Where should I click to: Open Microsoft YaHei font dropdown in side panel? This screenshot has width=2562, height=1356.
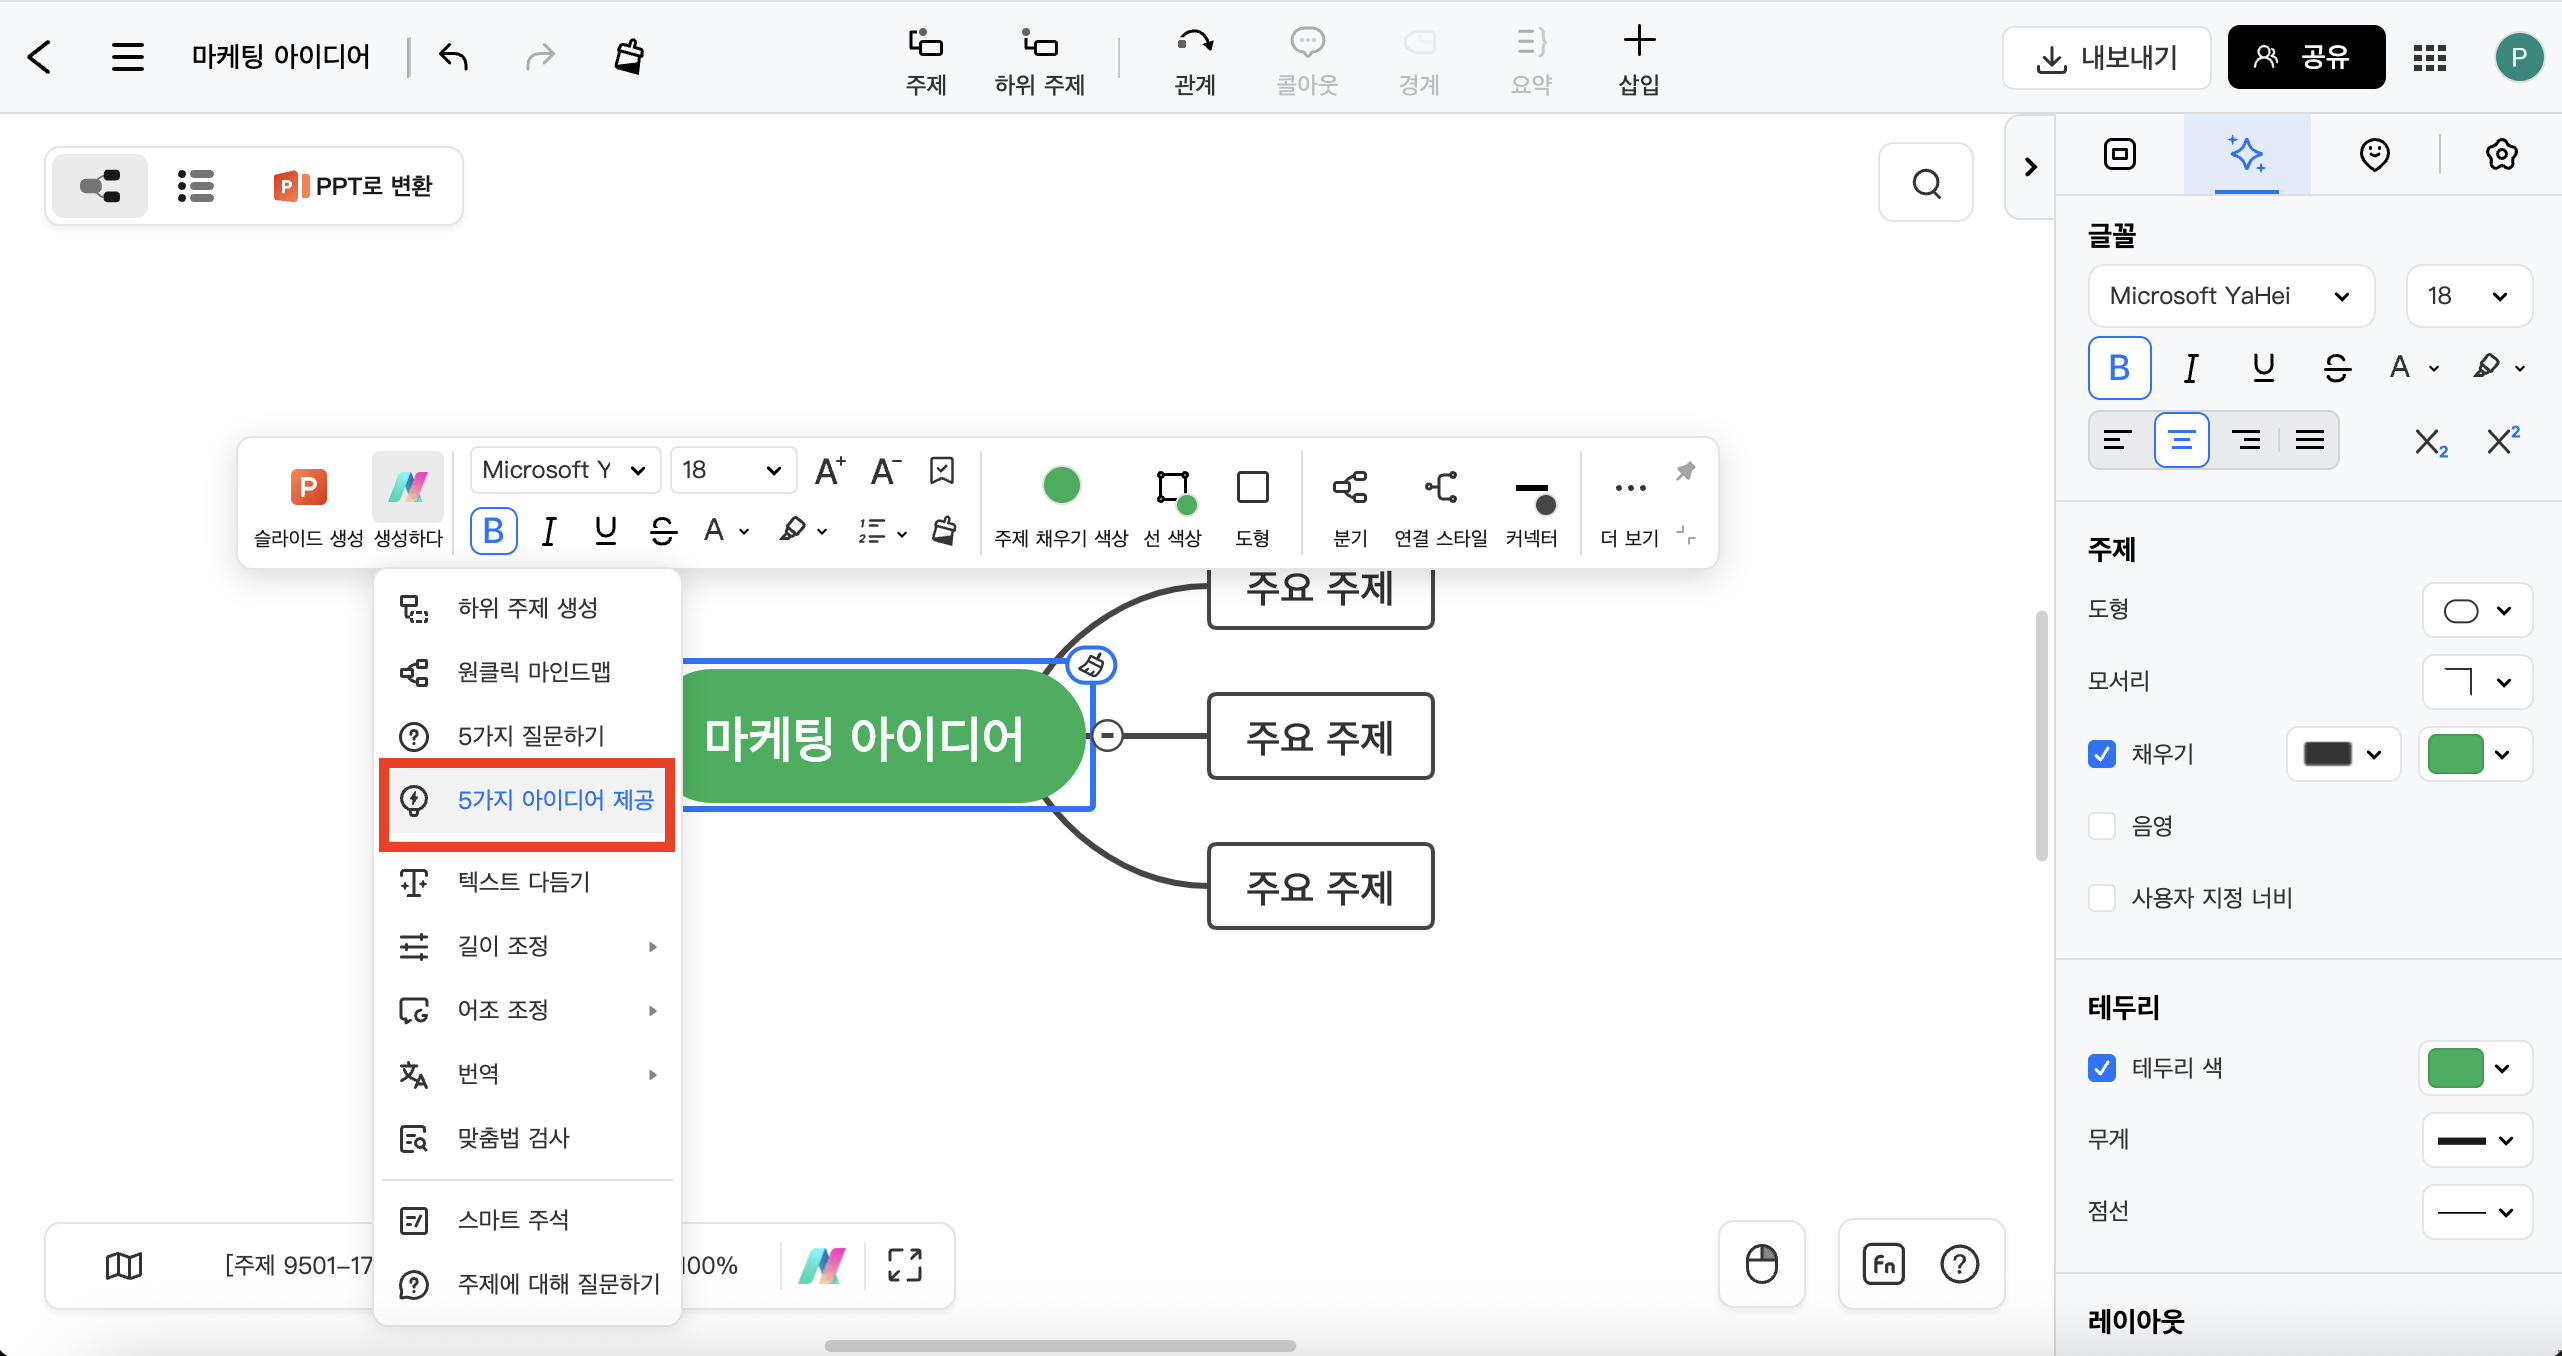(2230, 296)
